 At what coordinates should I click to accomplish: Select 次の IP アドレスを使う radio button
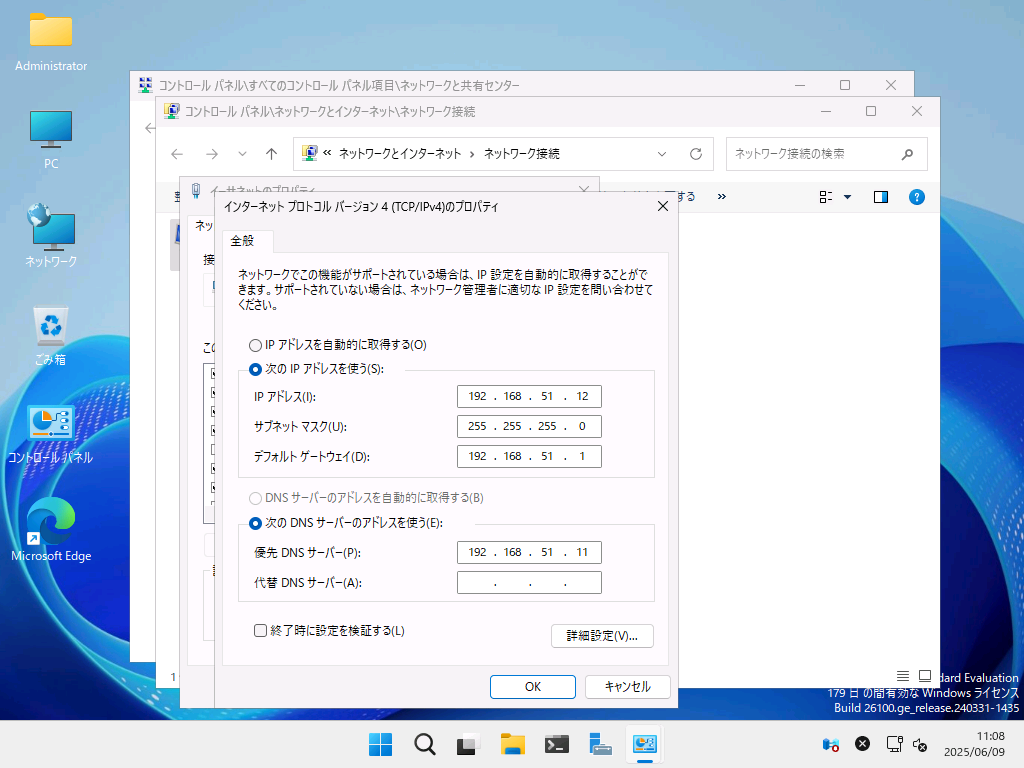coord(255,370)
